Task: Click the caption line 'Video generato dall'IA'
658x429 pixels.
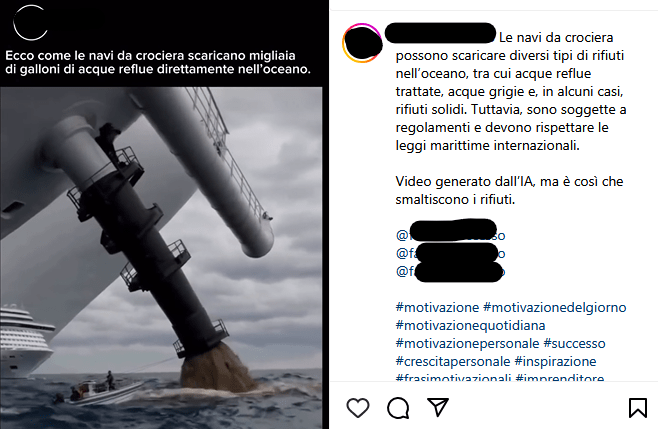Action: [464, 181]
